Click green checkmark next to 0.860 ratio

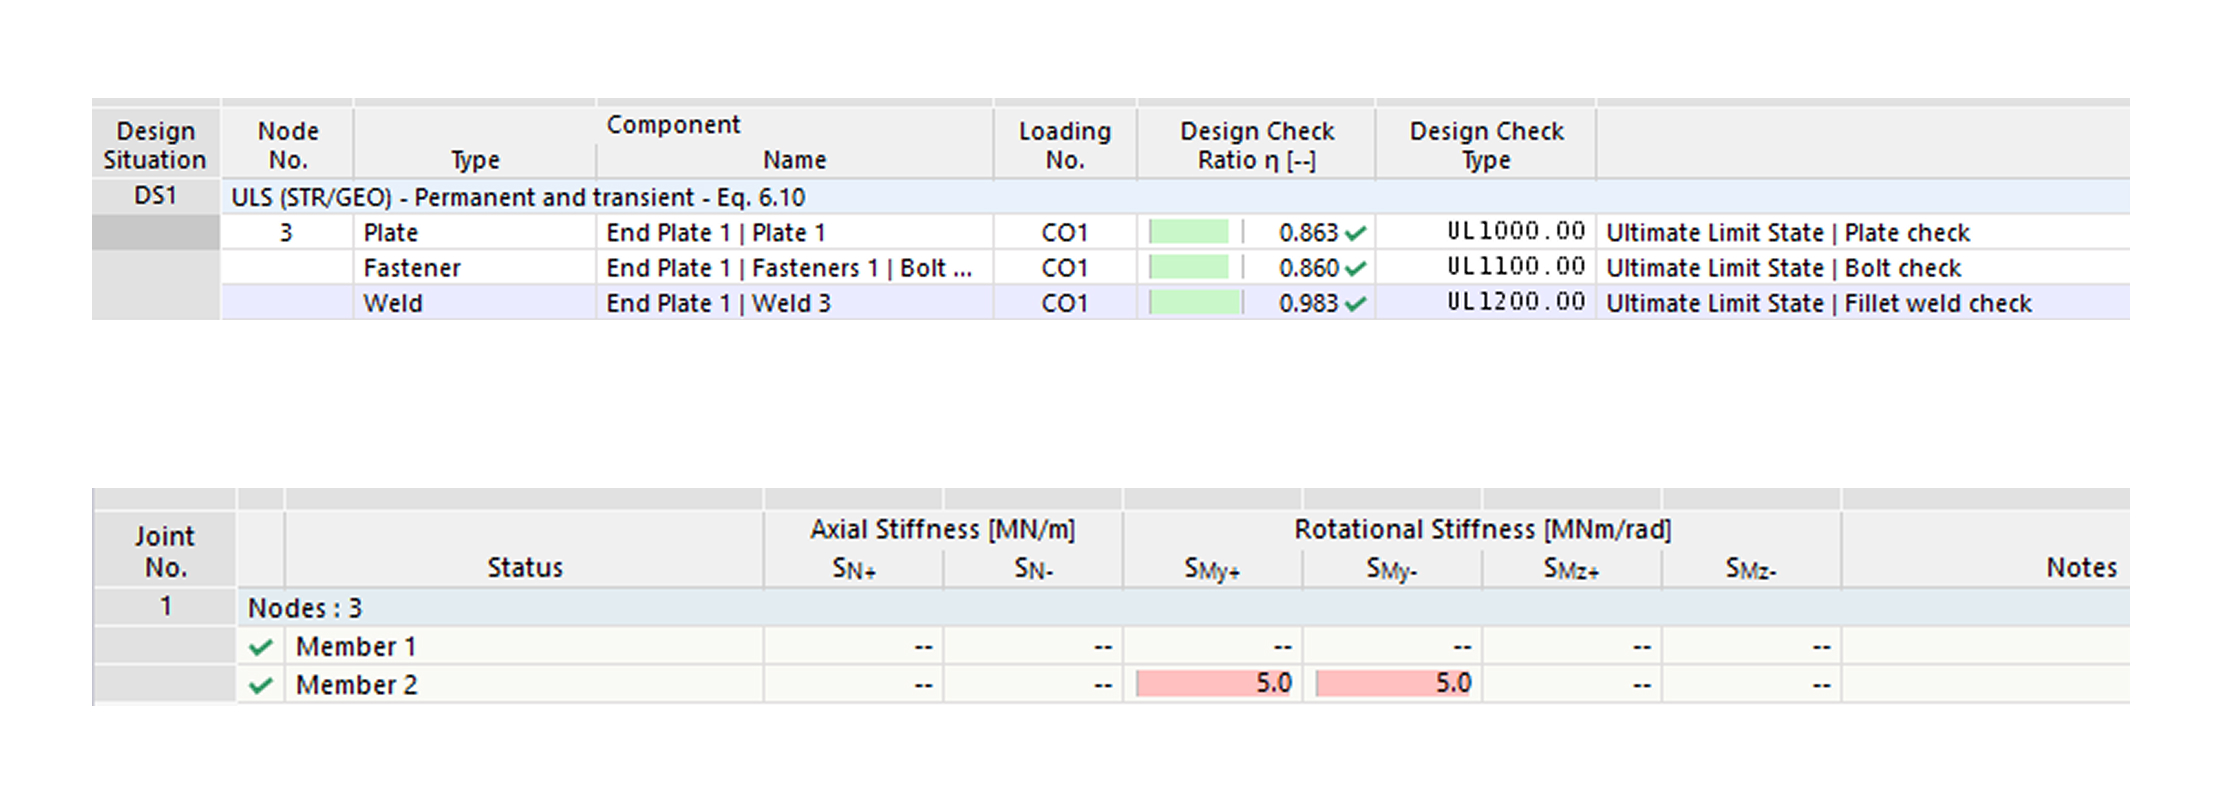click(1355, 268)
